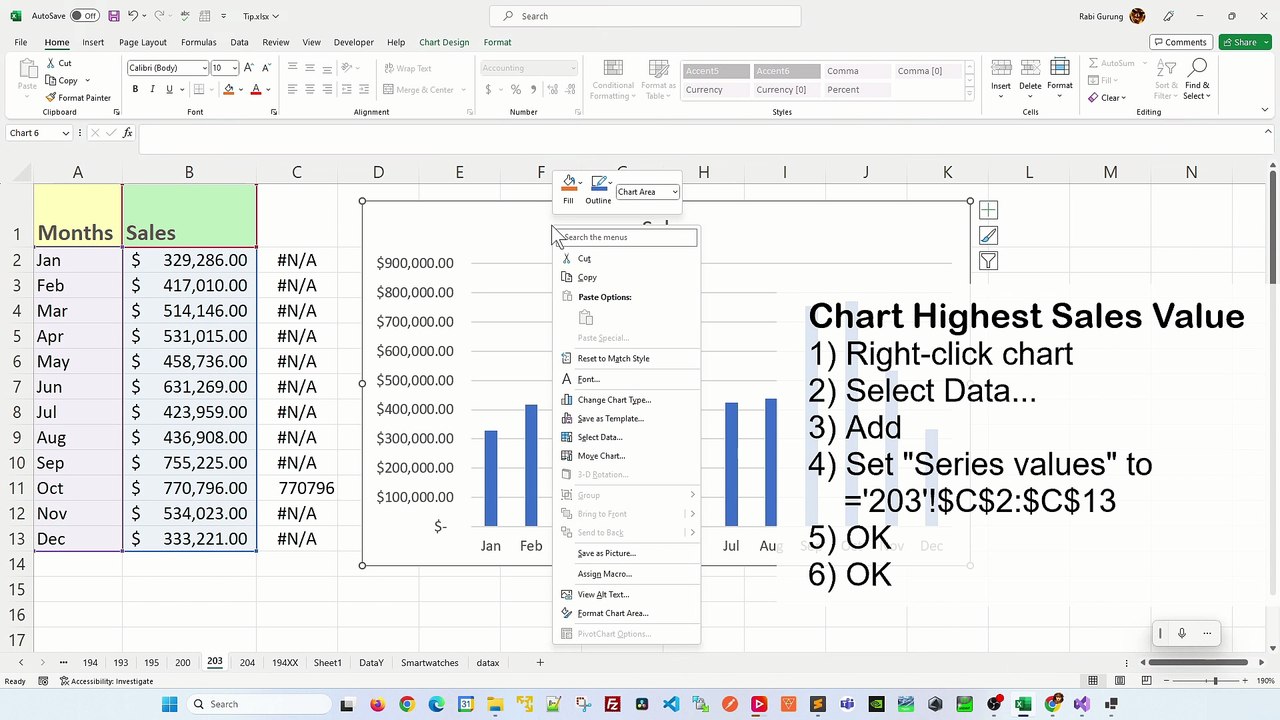Switch to the Smartwatches sheet tab
The image size is (1280, 720).
[x=429, y=663]
